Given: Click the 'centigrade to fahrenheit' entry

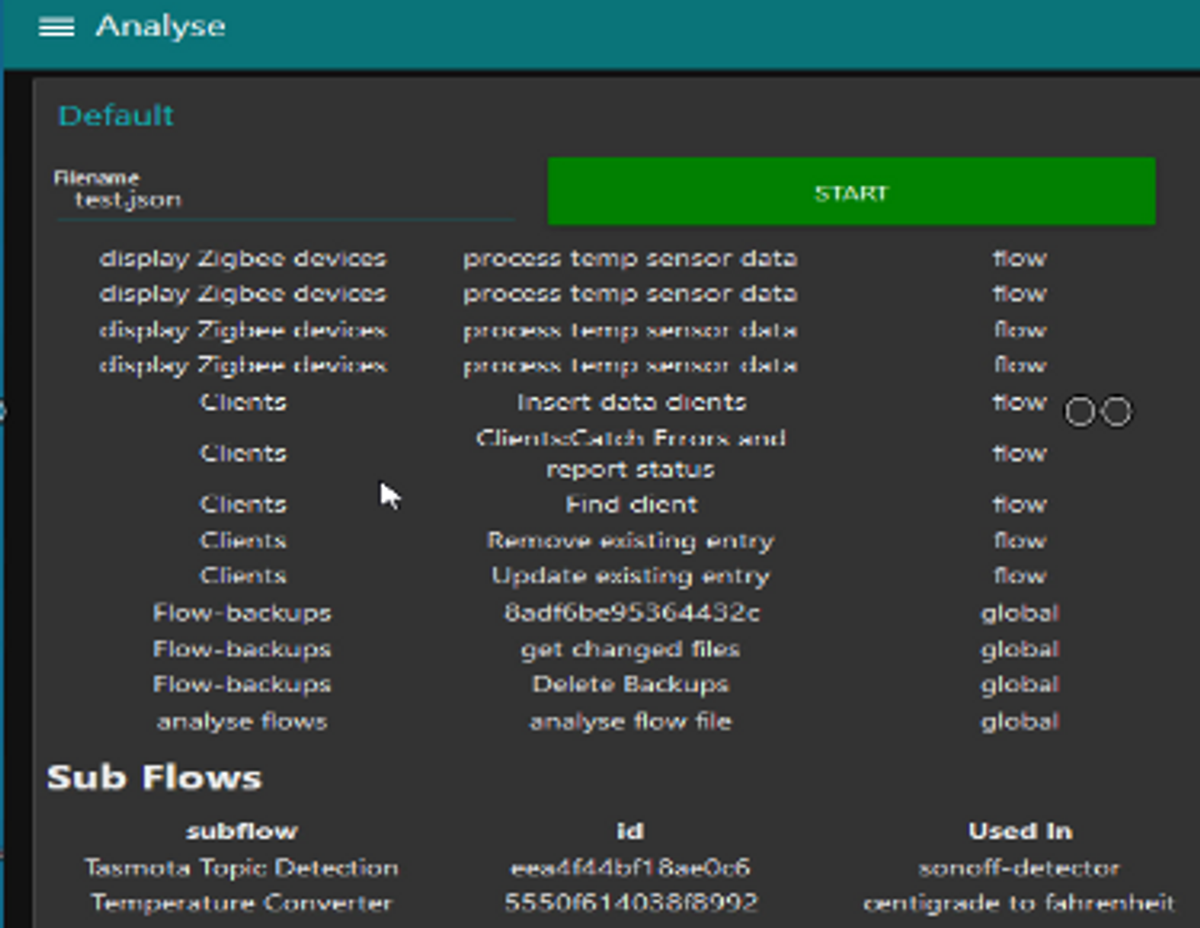Looking at the screenshot, I should point(1019,903).
